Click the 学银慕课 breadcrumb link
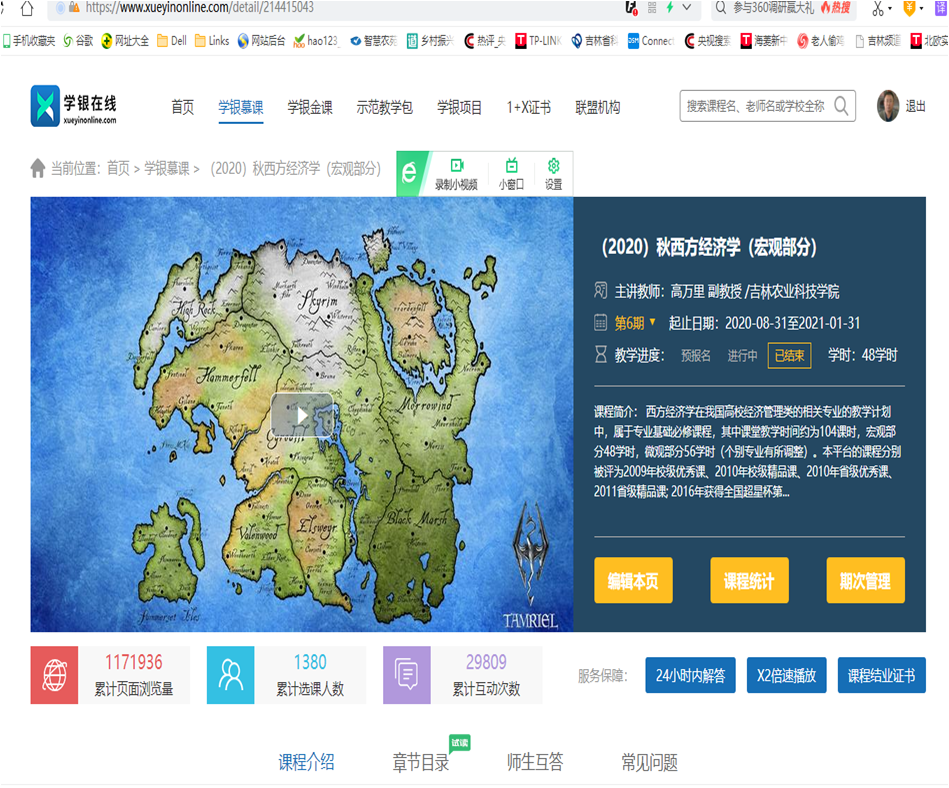The image size is (949, 788). pyautogui.click(x=166, y=168)
